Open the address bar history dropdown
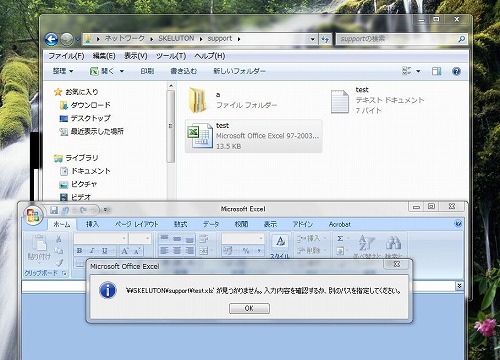The height and width of the screenshot is (360, 500). click(x=312, y=39)
